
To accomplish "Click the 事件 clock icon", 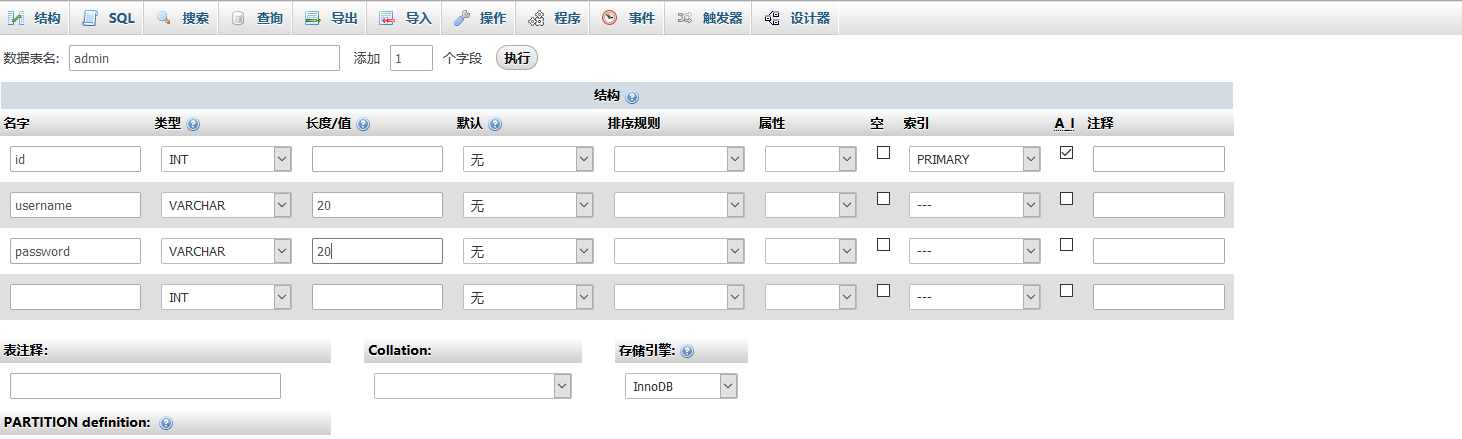I will coord(610,18).
